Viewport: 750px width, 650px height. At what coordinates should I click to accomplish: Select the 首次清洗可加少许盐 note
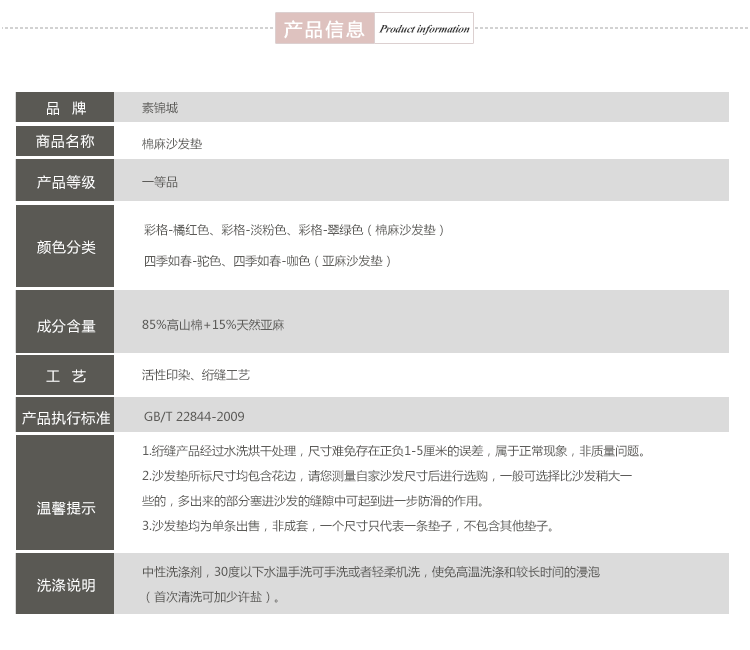(x=211, y=597)
